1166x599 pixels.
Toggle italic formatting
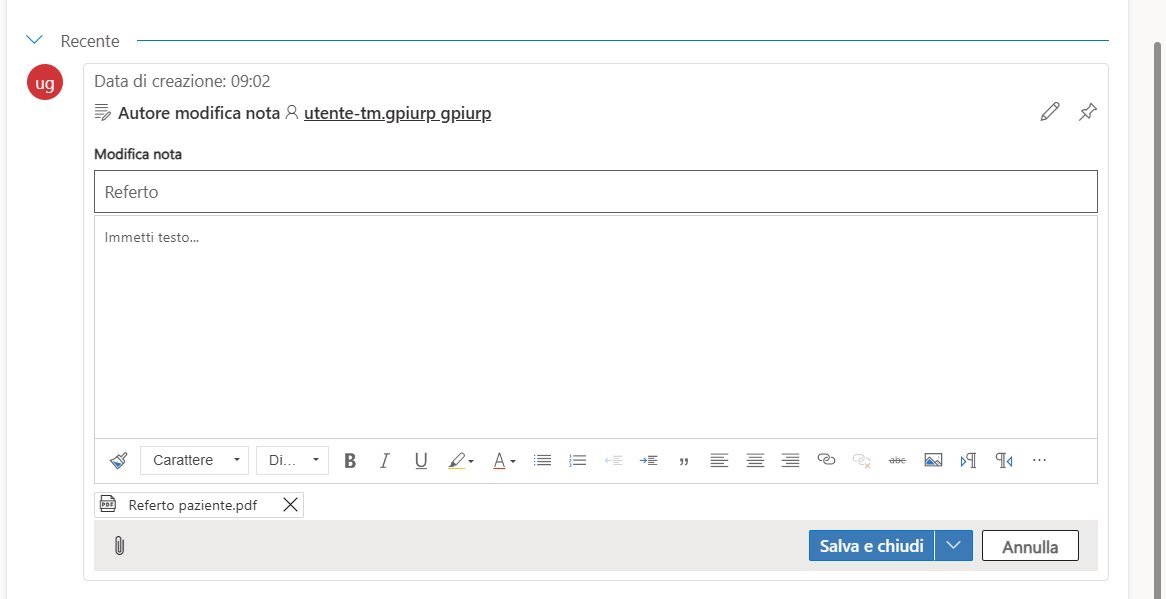click(385, 460)
